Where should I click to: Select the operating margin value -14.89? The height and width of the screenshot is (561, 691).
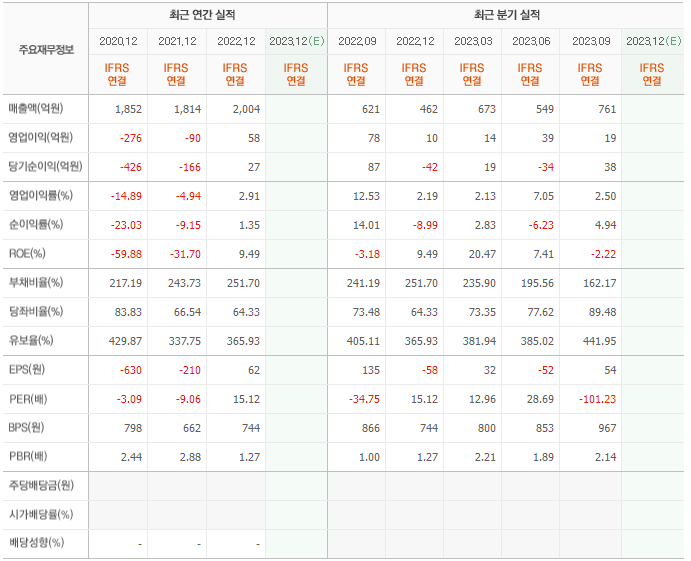click(126, 197)
